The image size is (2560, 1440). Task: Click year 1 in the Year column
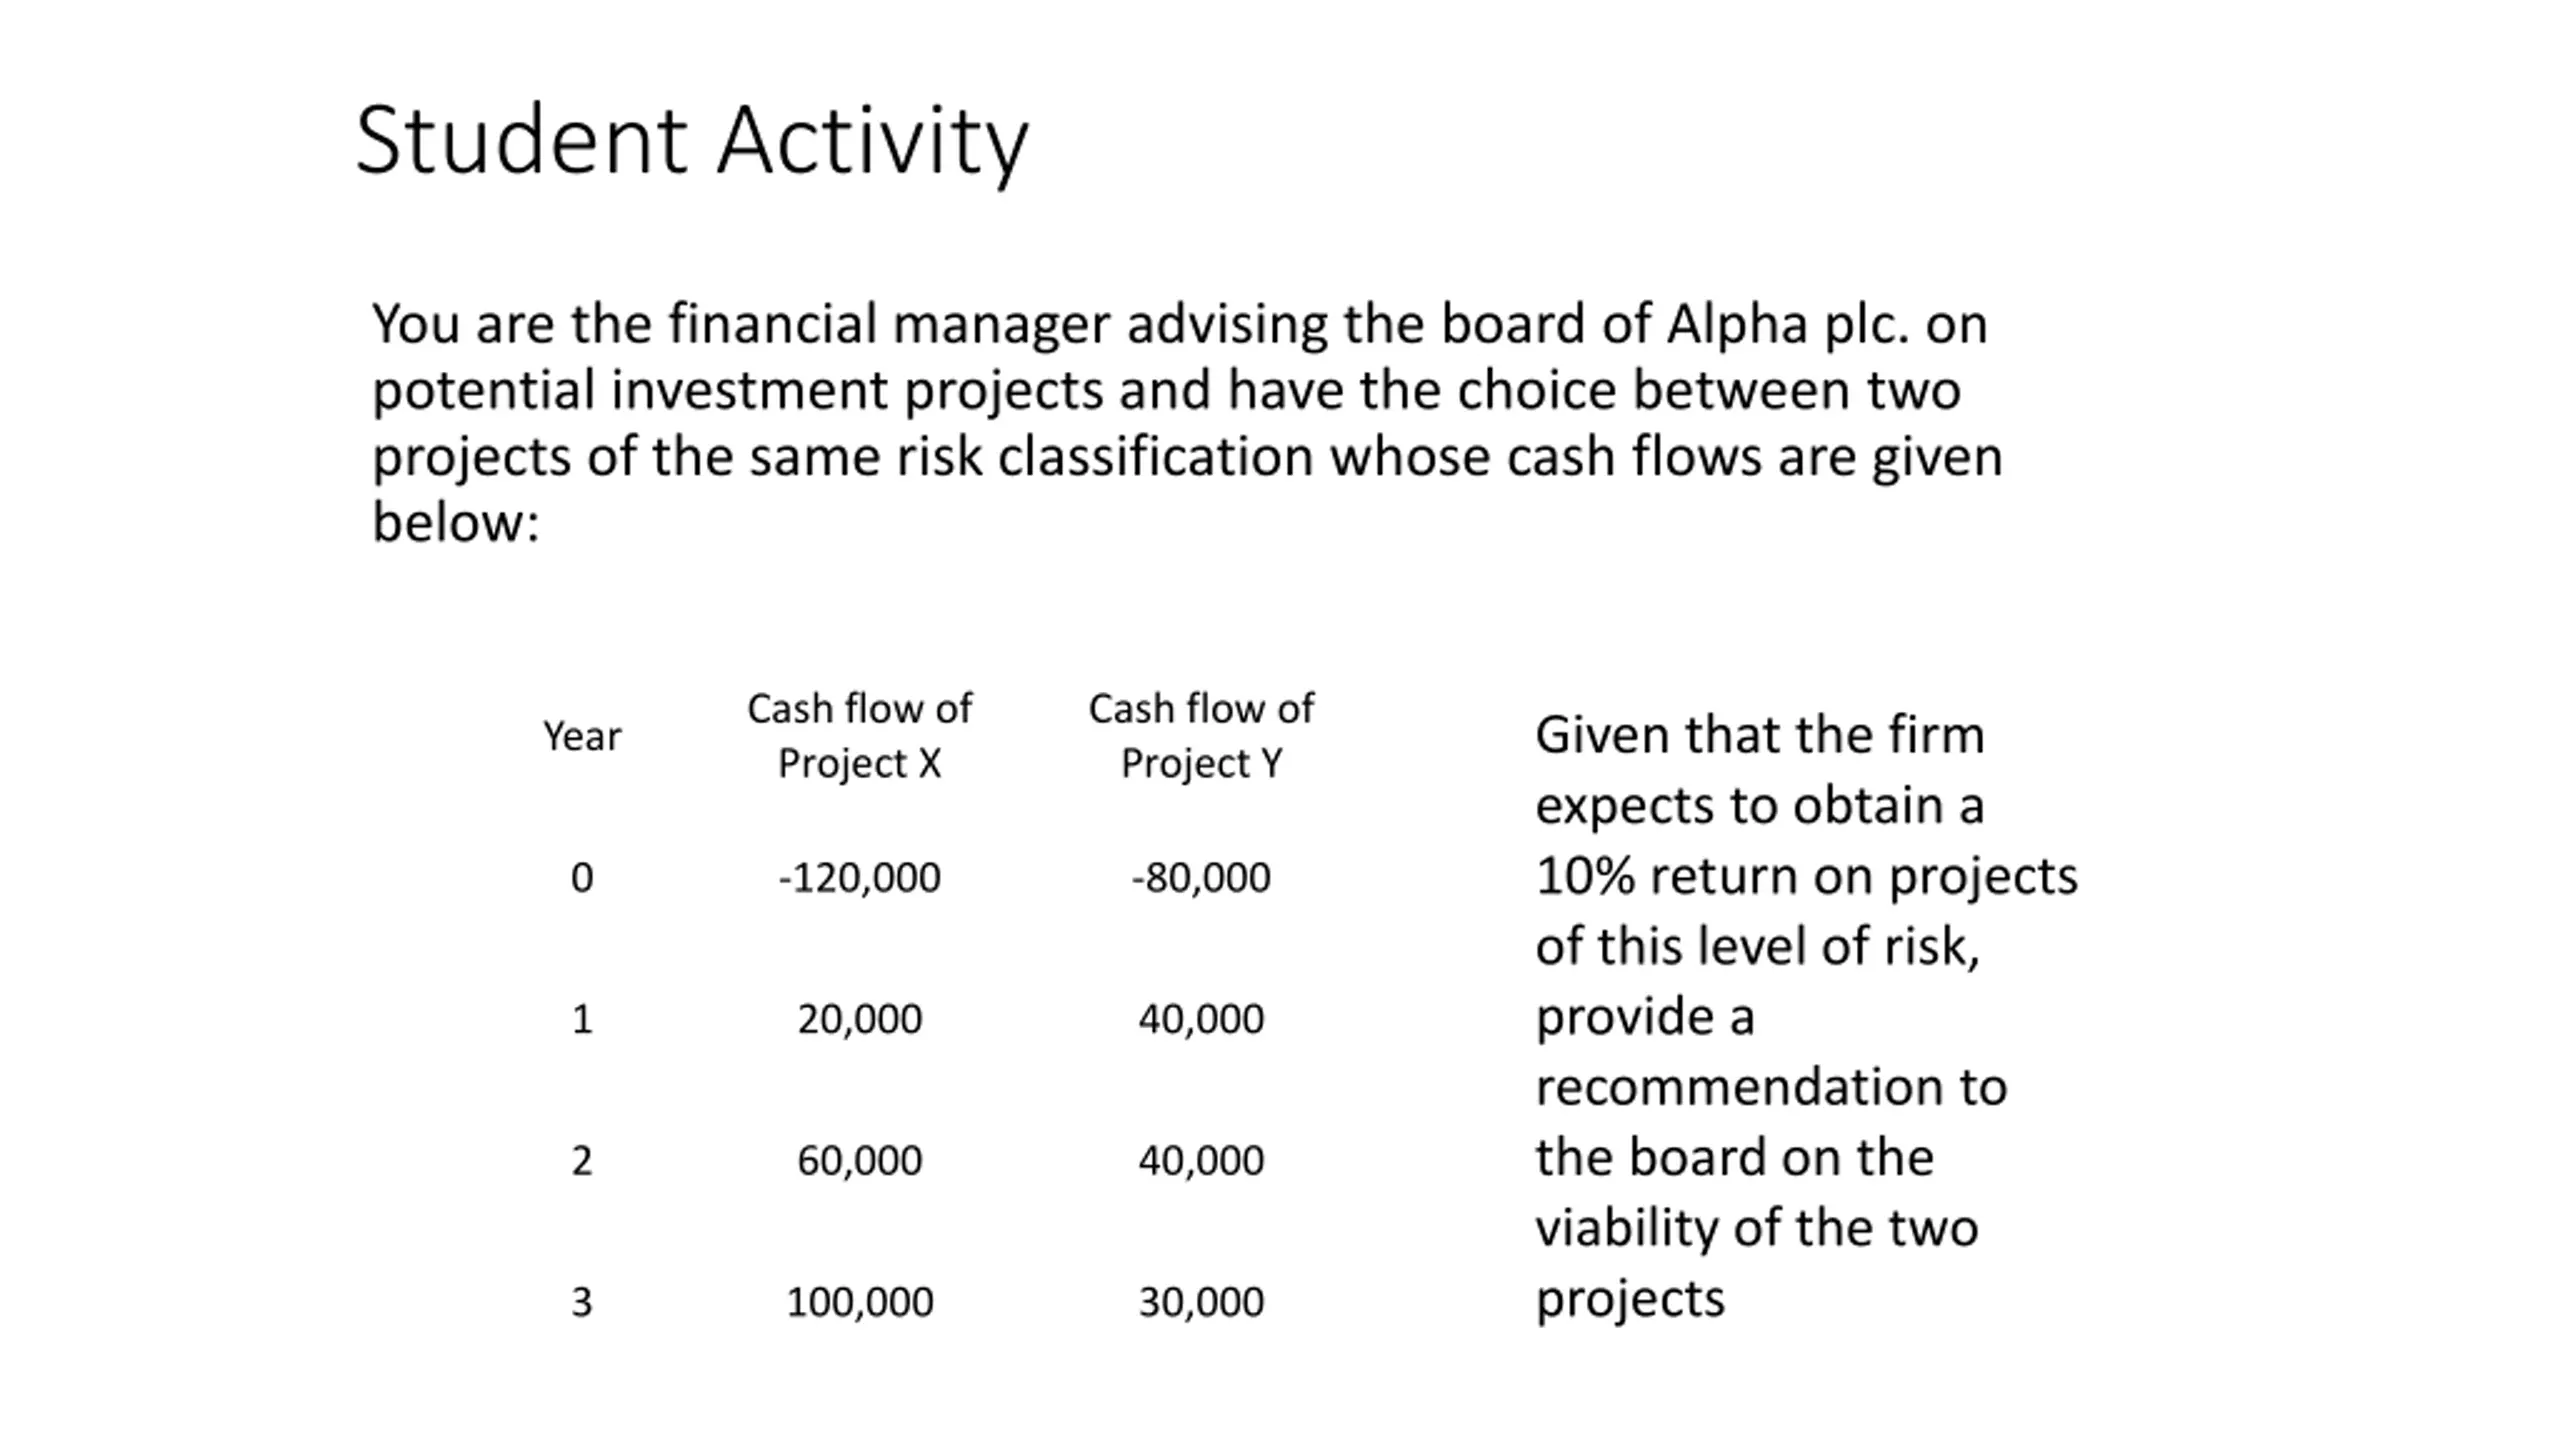tap(582, 1019)
